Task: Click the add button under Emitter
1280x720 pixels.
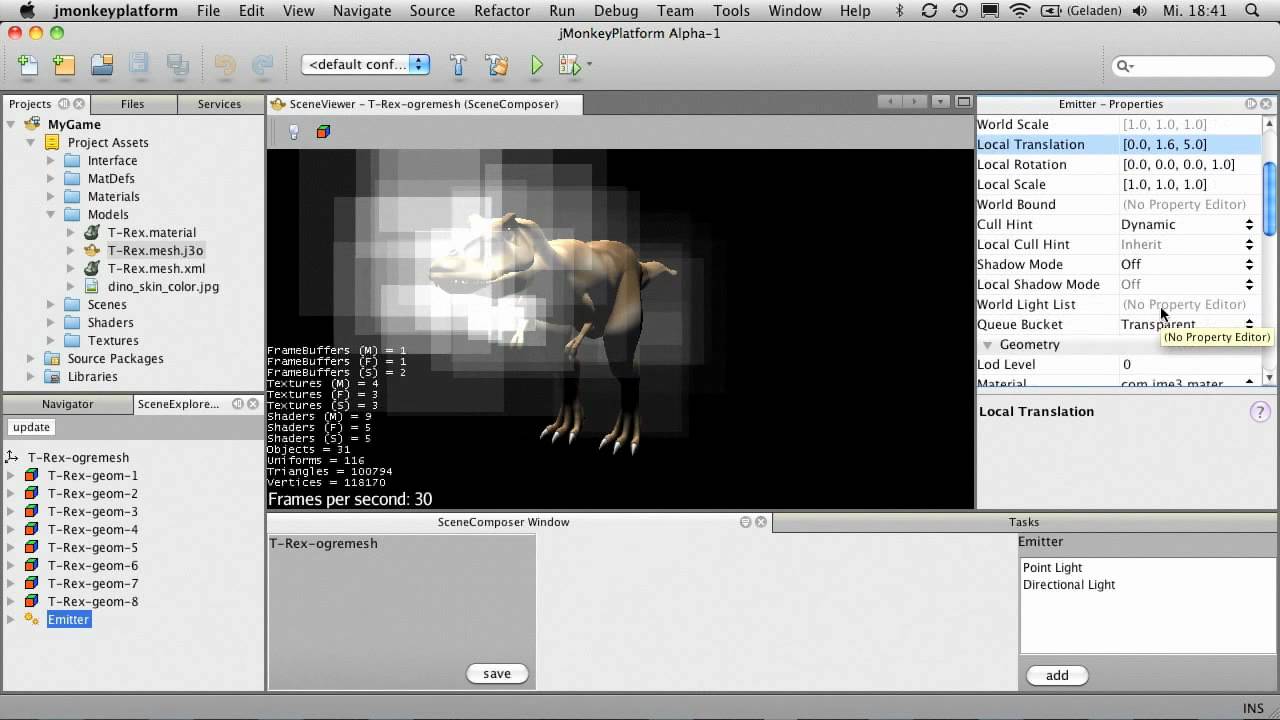Action: tap(1057, 676)
